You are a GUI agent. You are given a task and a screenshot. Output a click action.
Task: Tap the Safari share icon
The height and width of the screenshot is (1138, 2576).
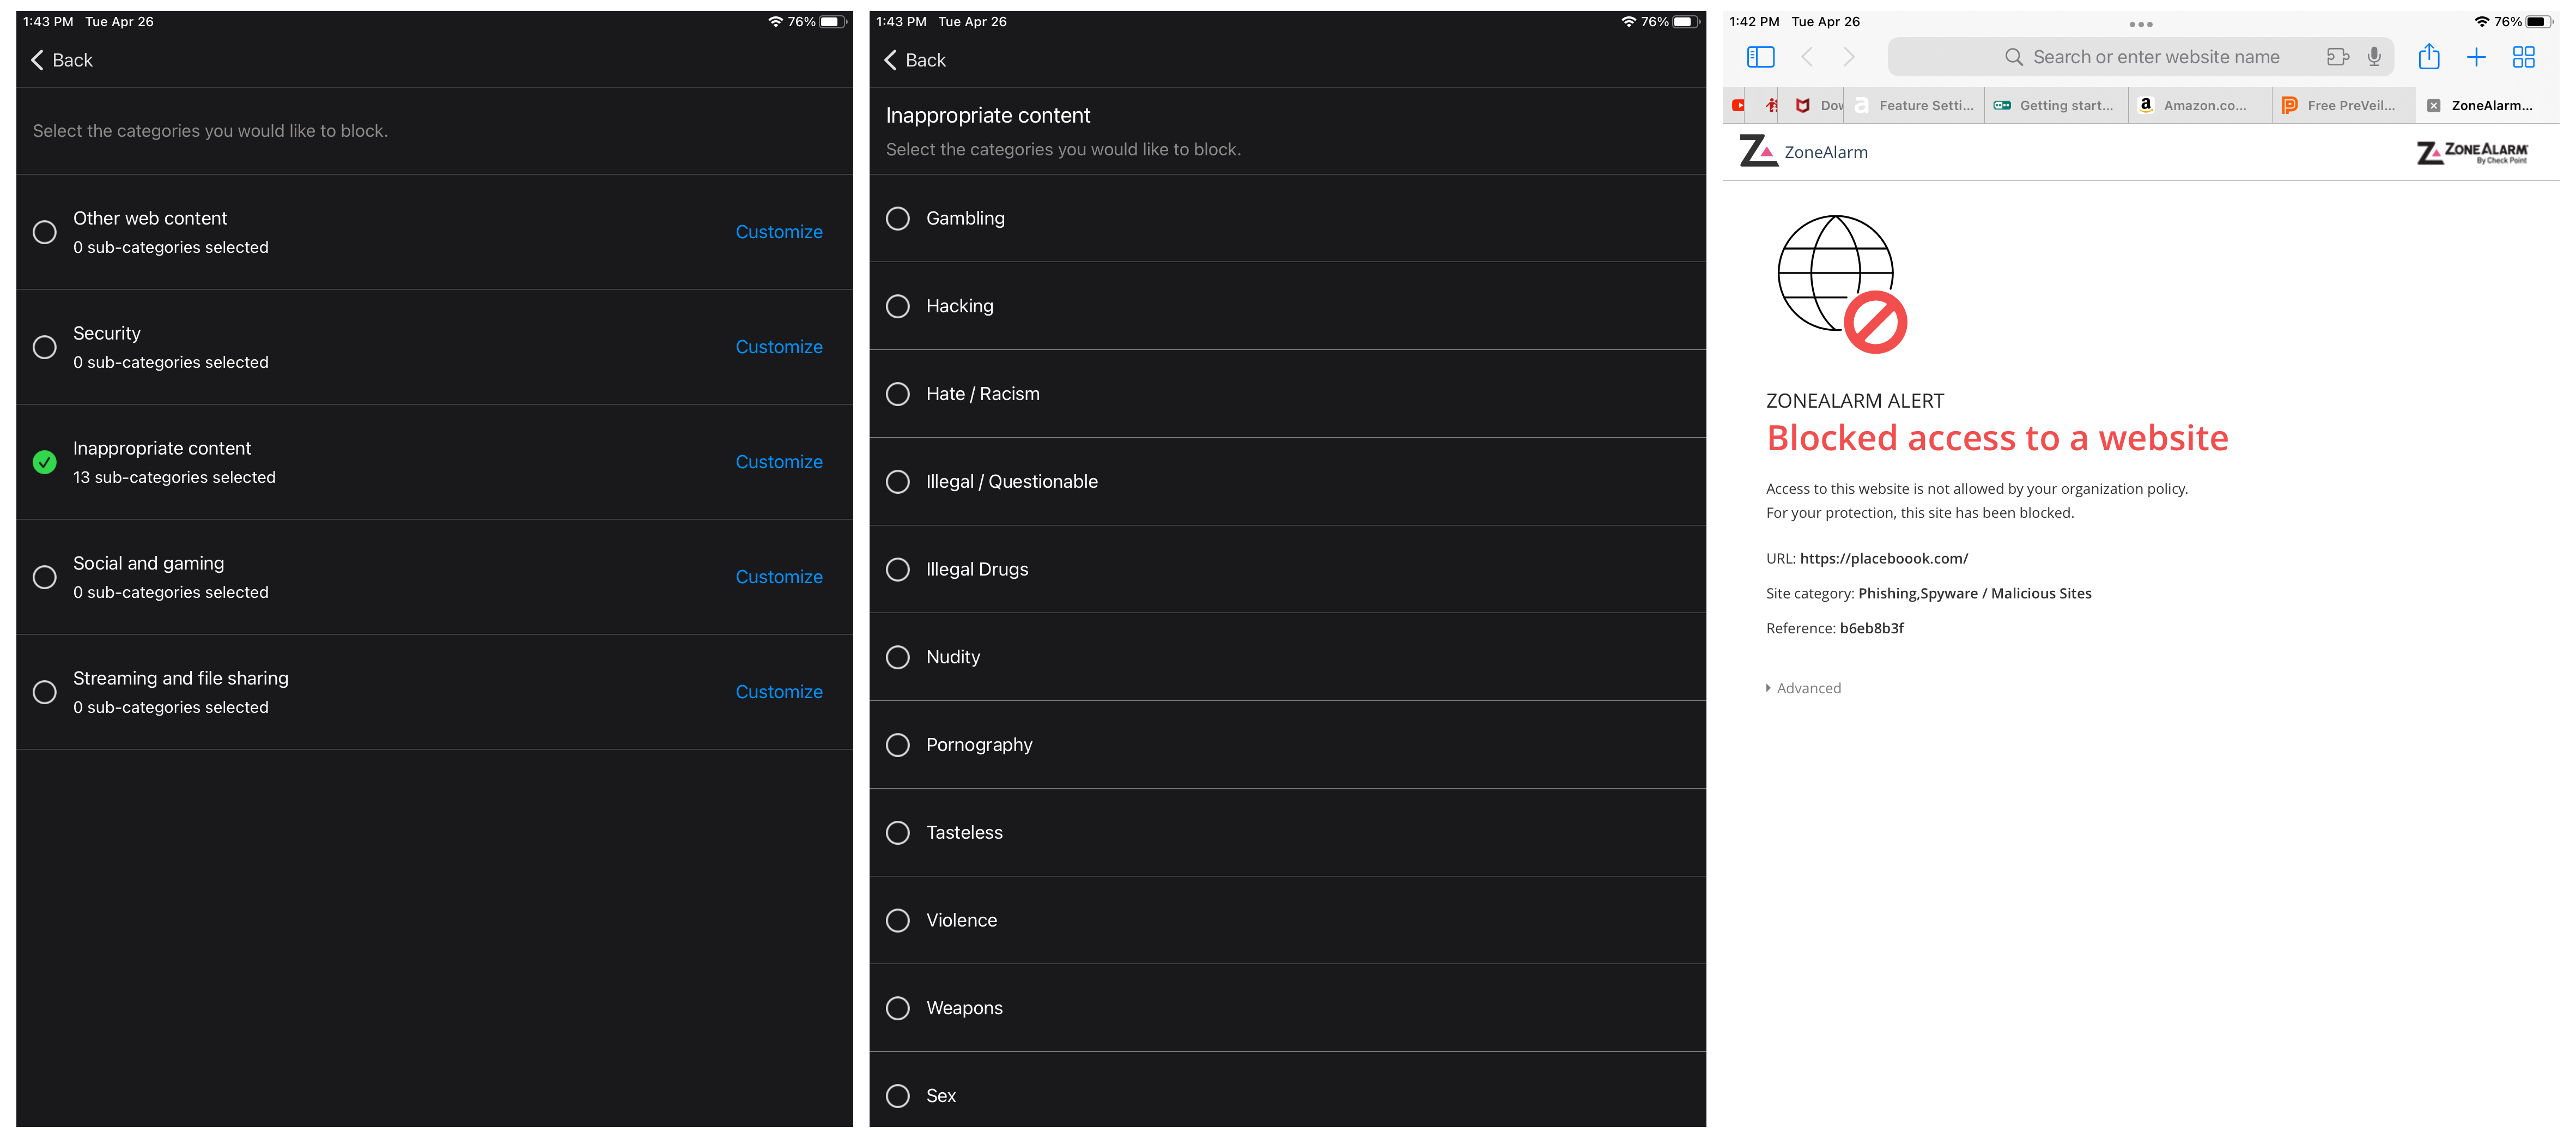tap(2428, 57)
